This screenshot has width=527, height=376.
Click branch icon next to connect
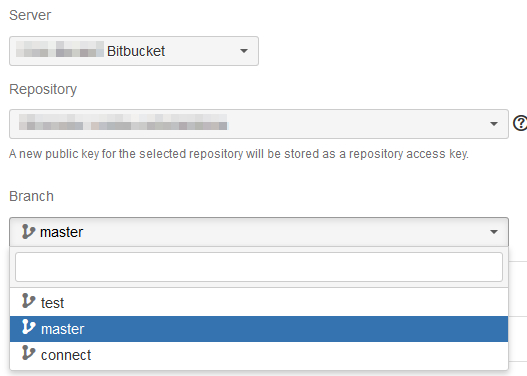[x=28, y=353]
